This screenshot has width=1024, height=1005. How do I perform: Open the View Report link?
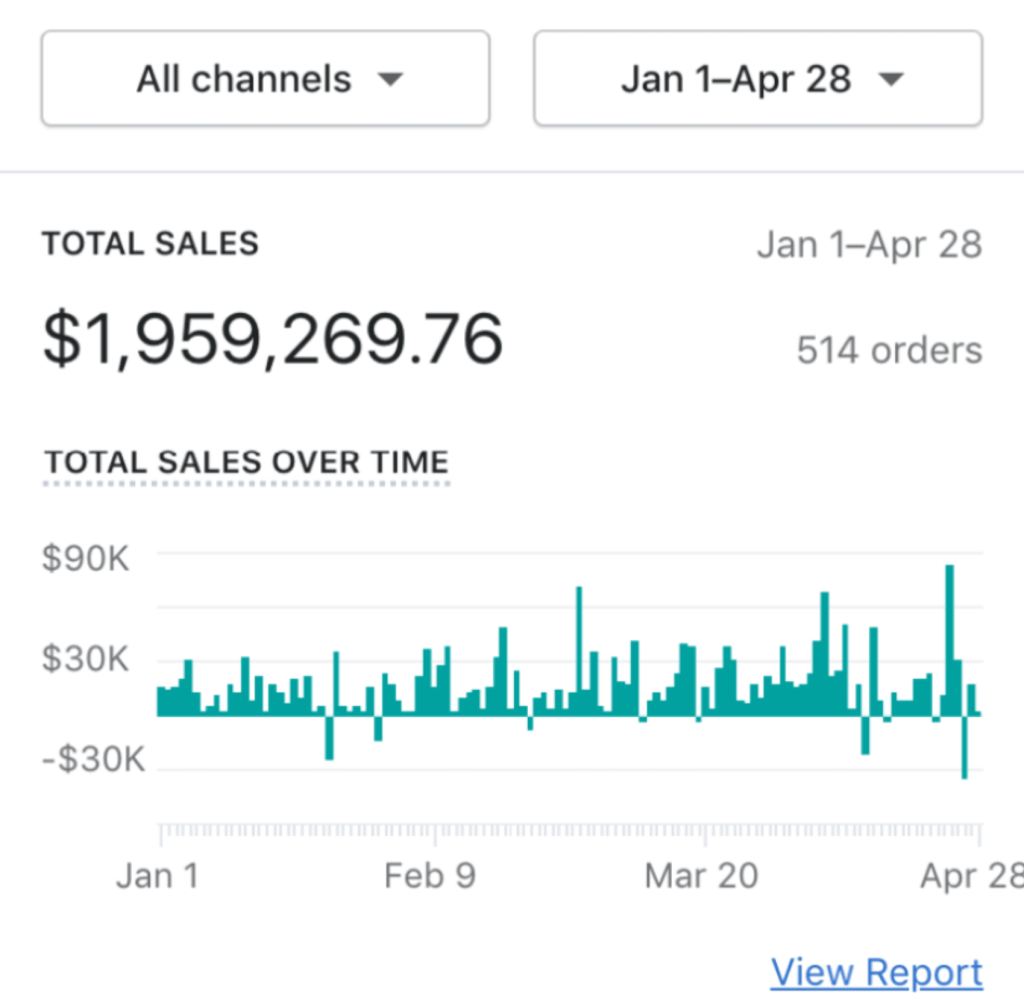click(x=876, y=972)
